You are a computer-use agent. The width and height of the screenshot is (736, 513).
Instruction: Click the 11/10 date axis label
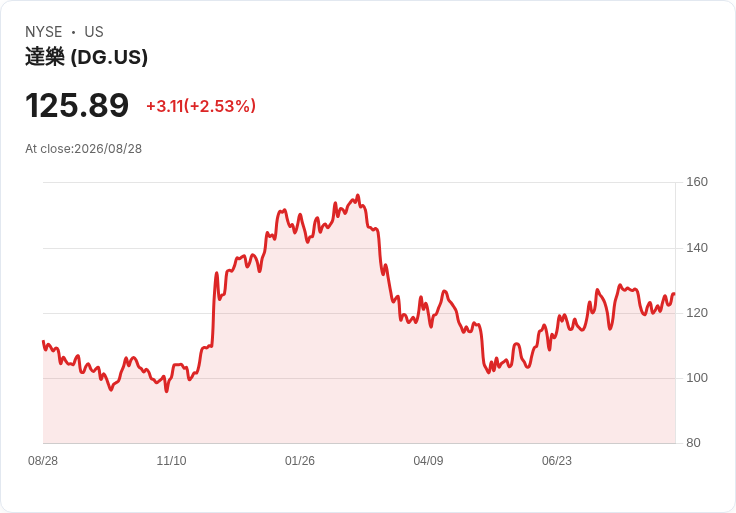point(171,460)
